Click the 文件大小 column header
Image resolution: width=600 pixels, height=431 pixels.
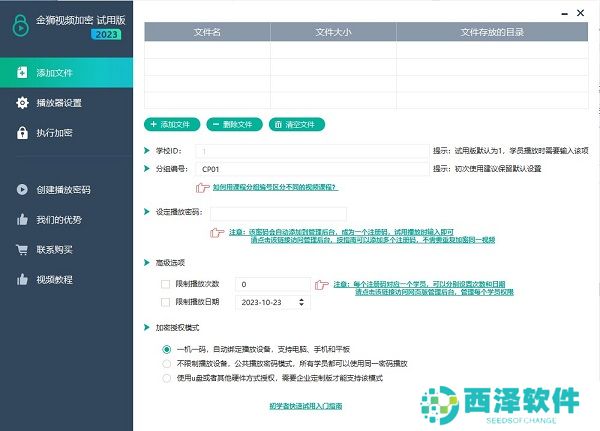[333, 32]
